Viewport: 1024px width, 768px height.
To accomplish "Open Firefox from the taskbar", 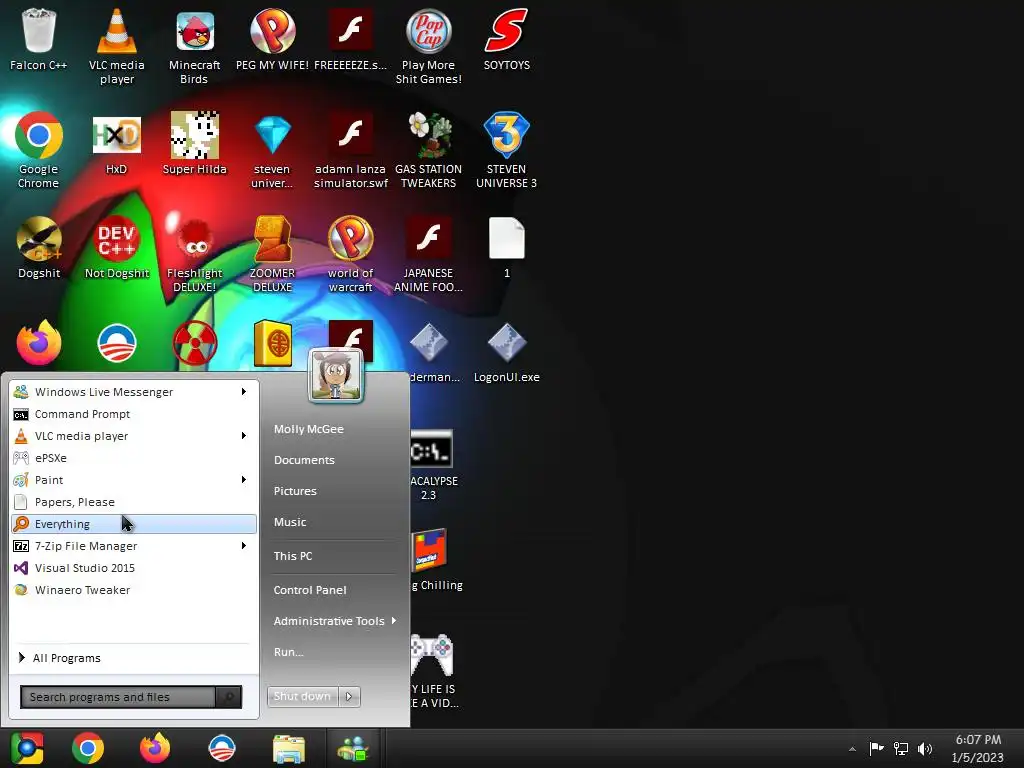I will pos(155,748).
